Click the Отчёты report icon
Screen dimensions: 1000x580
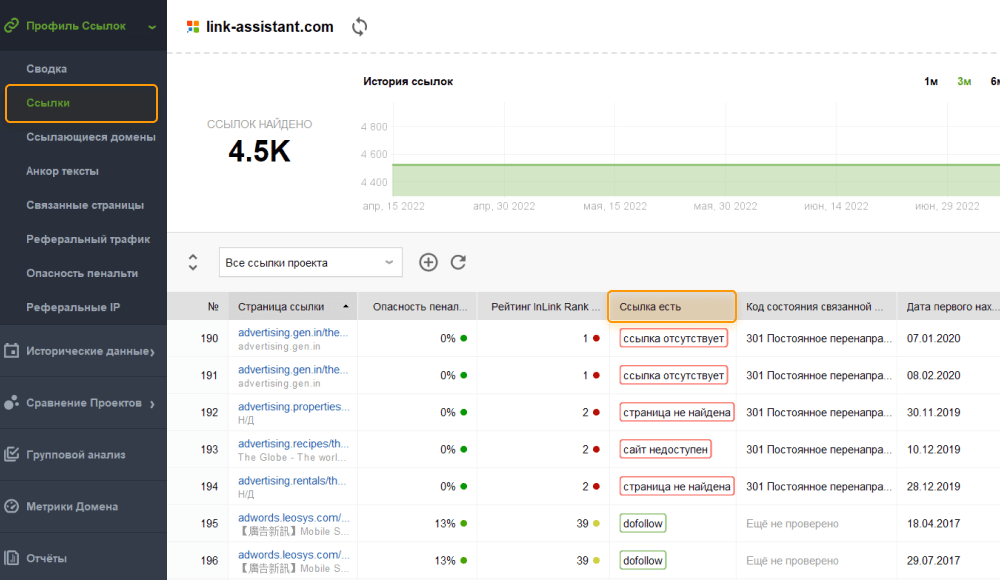point(11,558)
